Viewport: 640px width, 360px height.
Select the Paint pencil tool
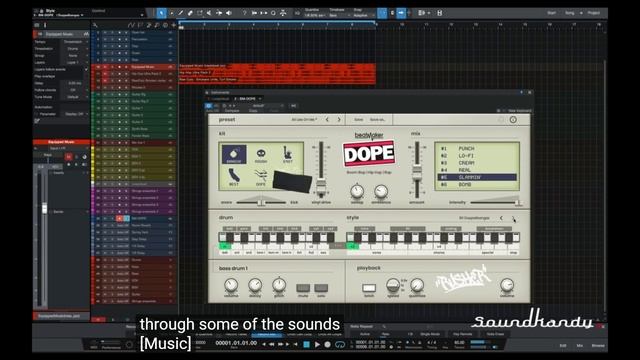(180, 13)
